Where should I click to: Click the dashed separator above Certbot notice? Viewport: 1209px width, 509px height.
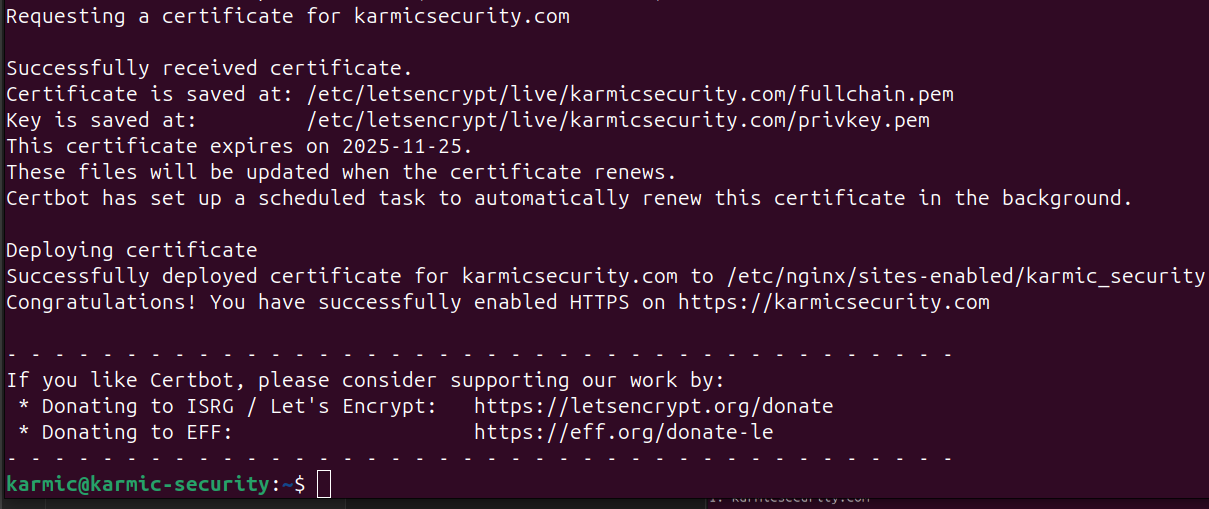pos(480,354)
